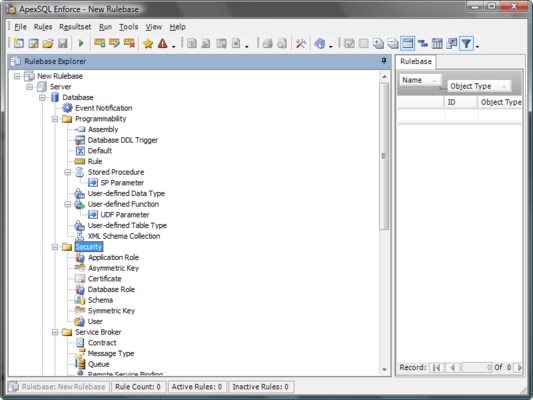Click the Save floppy disk icon
Screen dimensions: 533x400
tap(63, 44)
